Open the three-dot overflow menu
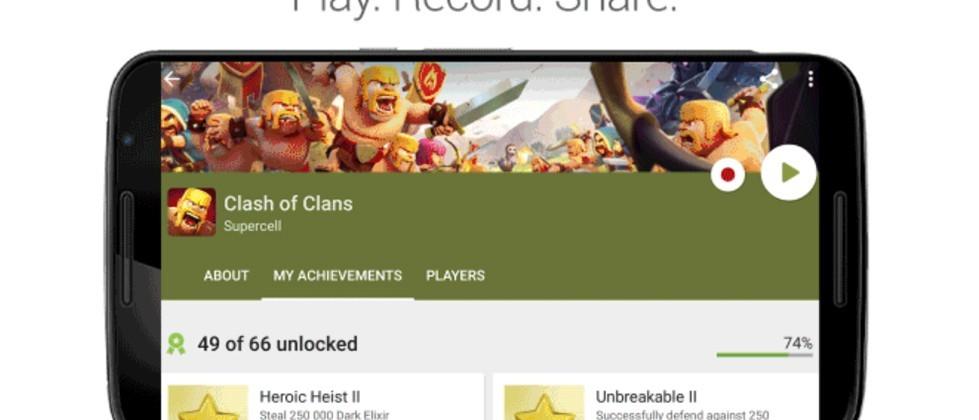 (x=810, y=79)
